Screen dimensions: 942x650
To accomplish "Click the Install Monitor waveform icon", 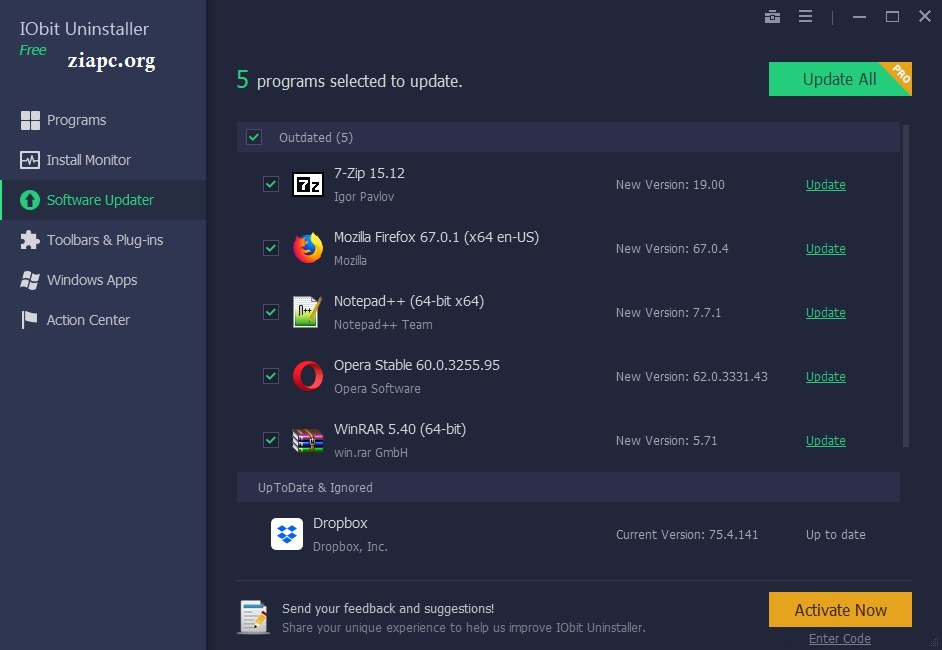I will click(x=30, y=160).
